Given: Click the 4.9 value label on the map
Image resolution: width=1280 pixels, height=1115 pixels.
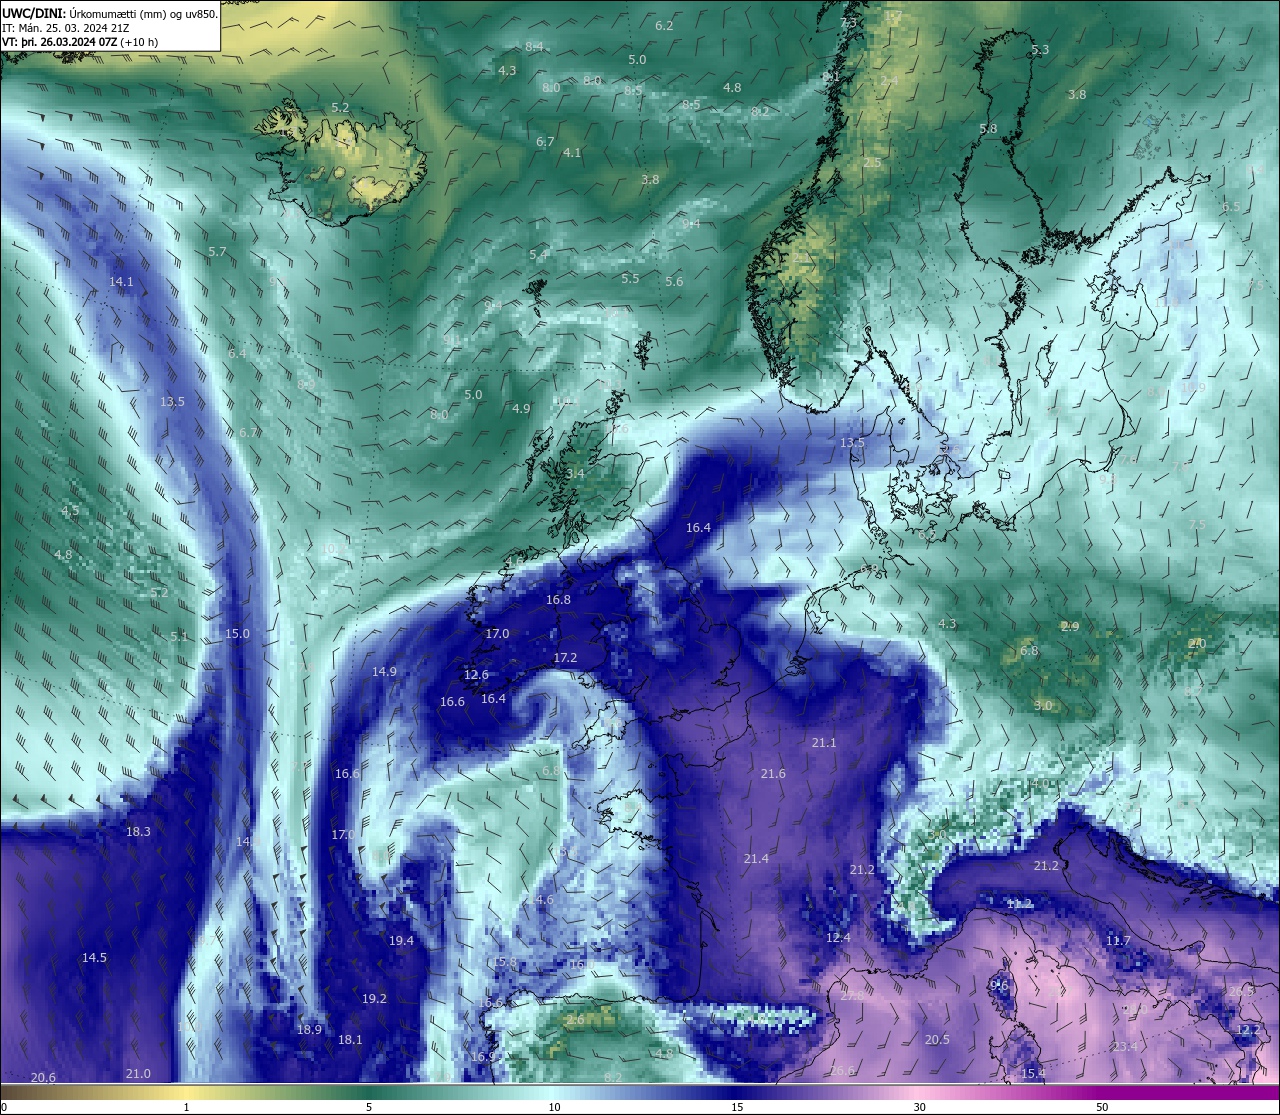Looking at the screenshot, I should (x=521, y=409).
